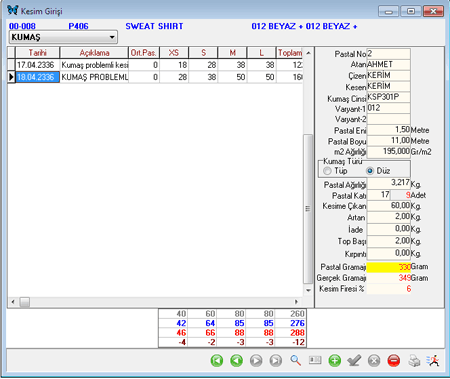This screenshot has height=379, width=450.
Task: Click the Atan field showing AHMET
Action: click(x=388, y=64)
